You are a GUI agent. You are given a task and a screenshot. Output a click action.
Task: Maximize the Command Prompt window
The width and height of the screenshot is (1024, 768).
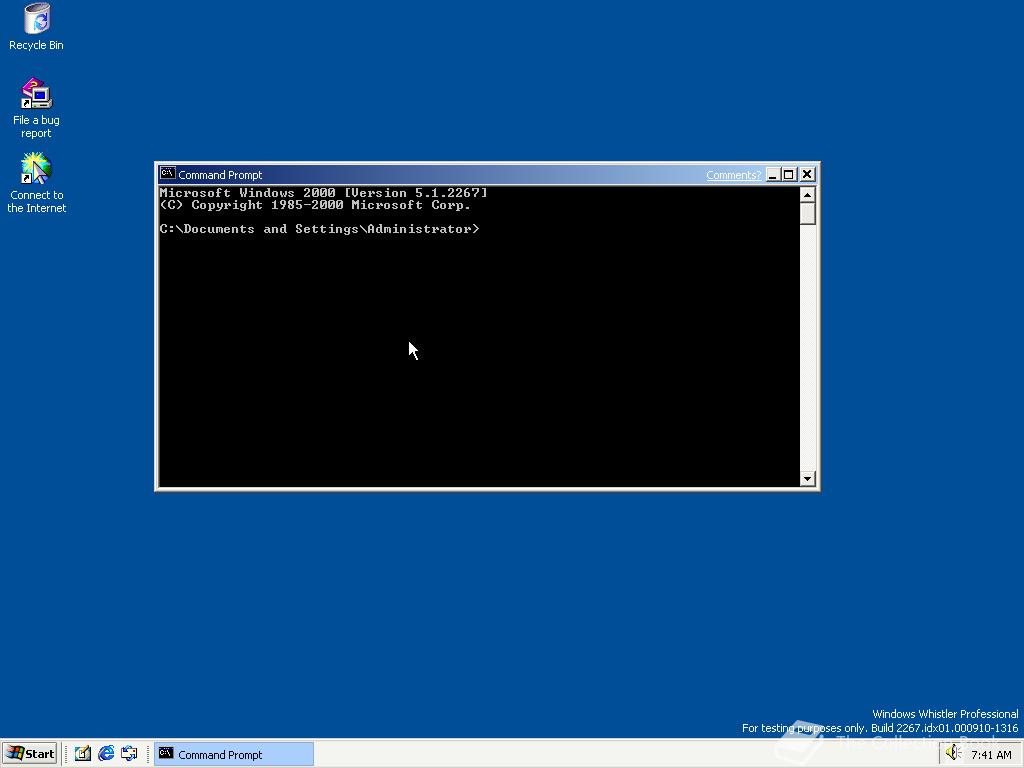[x=788, y=174]
